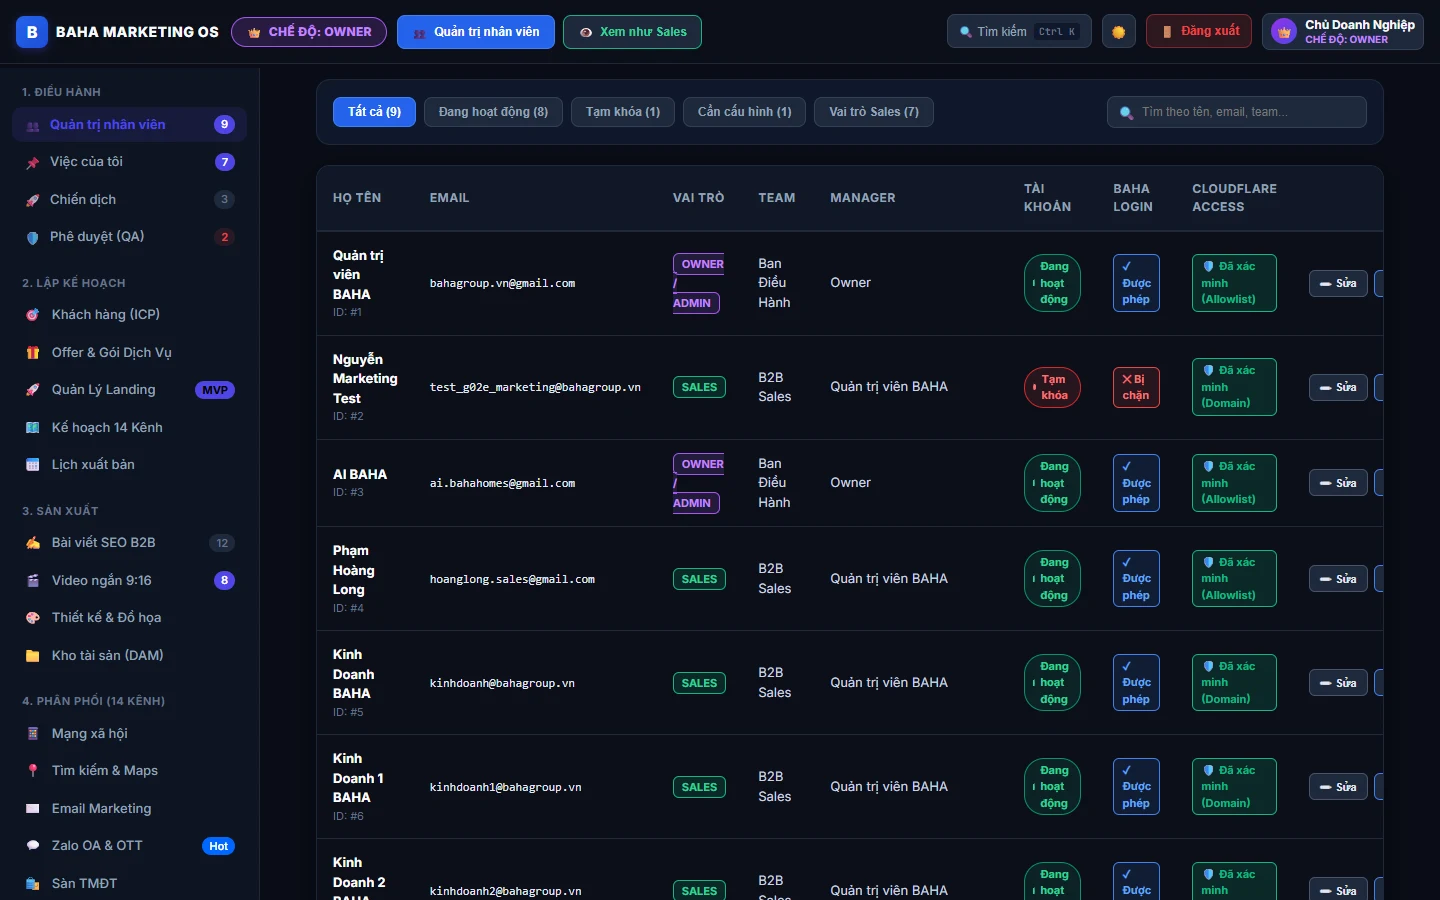Click Quản trị nhân viên sidebar item
Viewport: 1440px width, 900px height.
tap(130, 125)
